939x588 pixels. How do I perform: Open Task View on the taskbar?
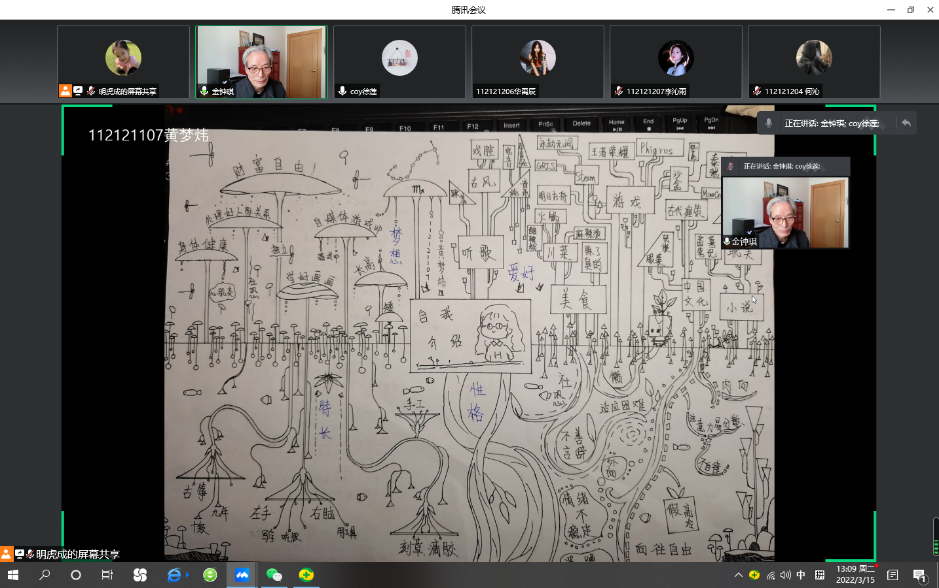coord(108,575)
